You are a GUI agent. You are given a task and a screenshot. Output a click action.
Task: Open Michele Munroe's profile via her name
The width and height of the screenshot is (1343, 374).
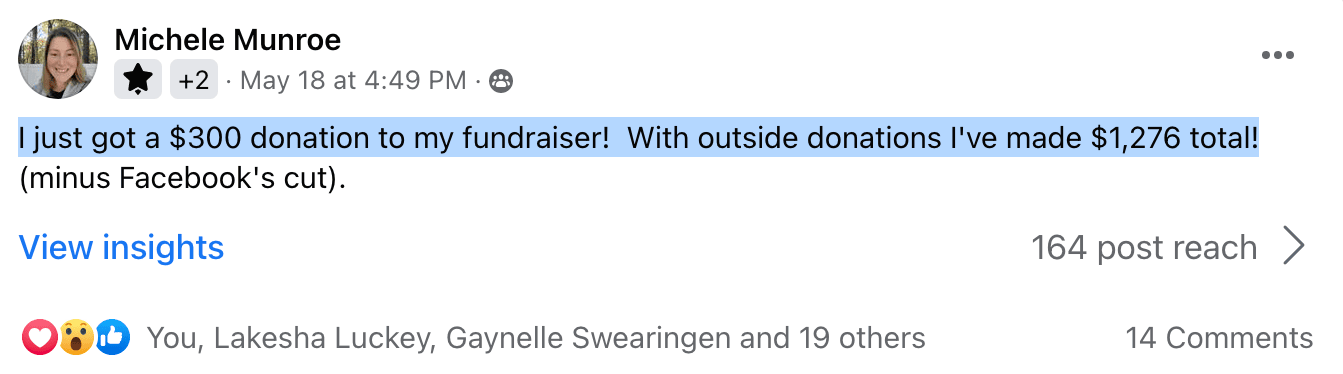[x=228, y=40]
